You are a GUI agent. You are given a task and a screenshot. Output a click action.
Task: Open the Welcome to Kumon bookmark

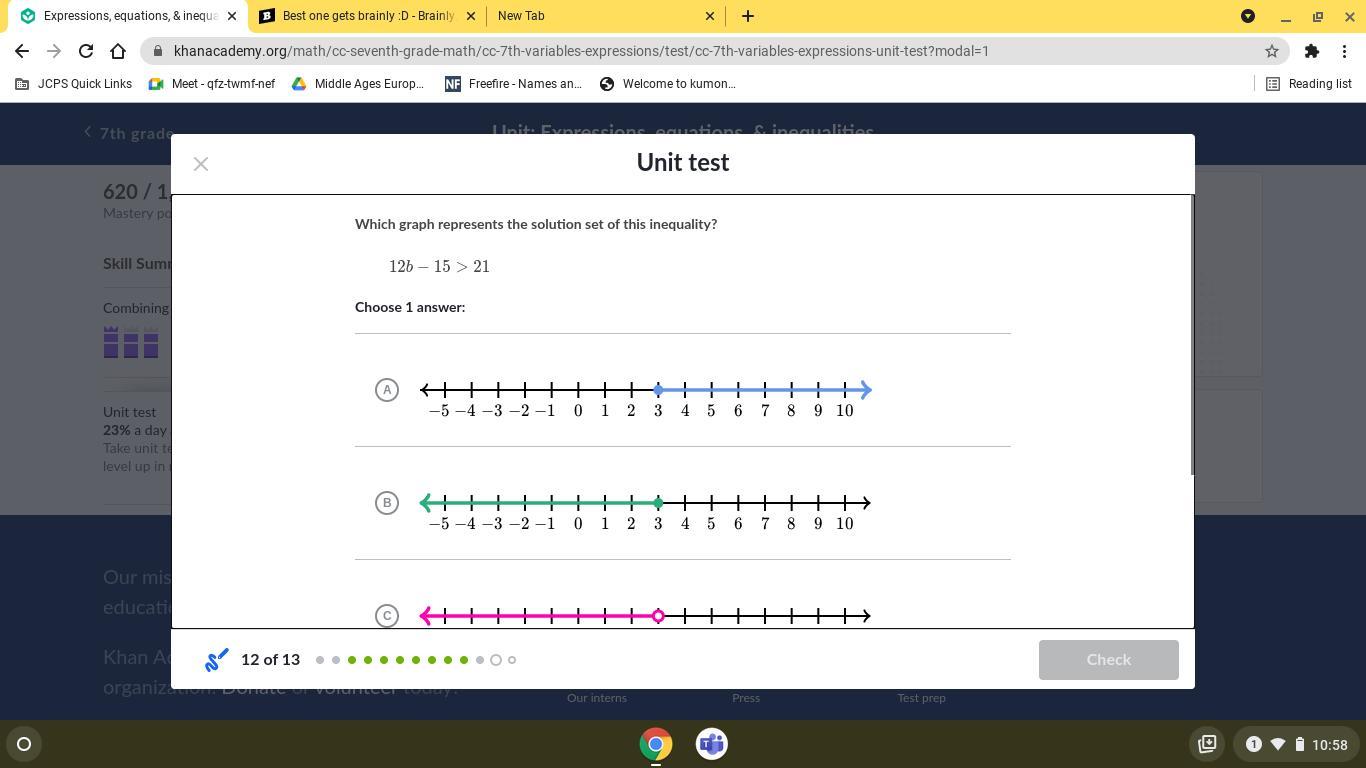pos(667,84)
